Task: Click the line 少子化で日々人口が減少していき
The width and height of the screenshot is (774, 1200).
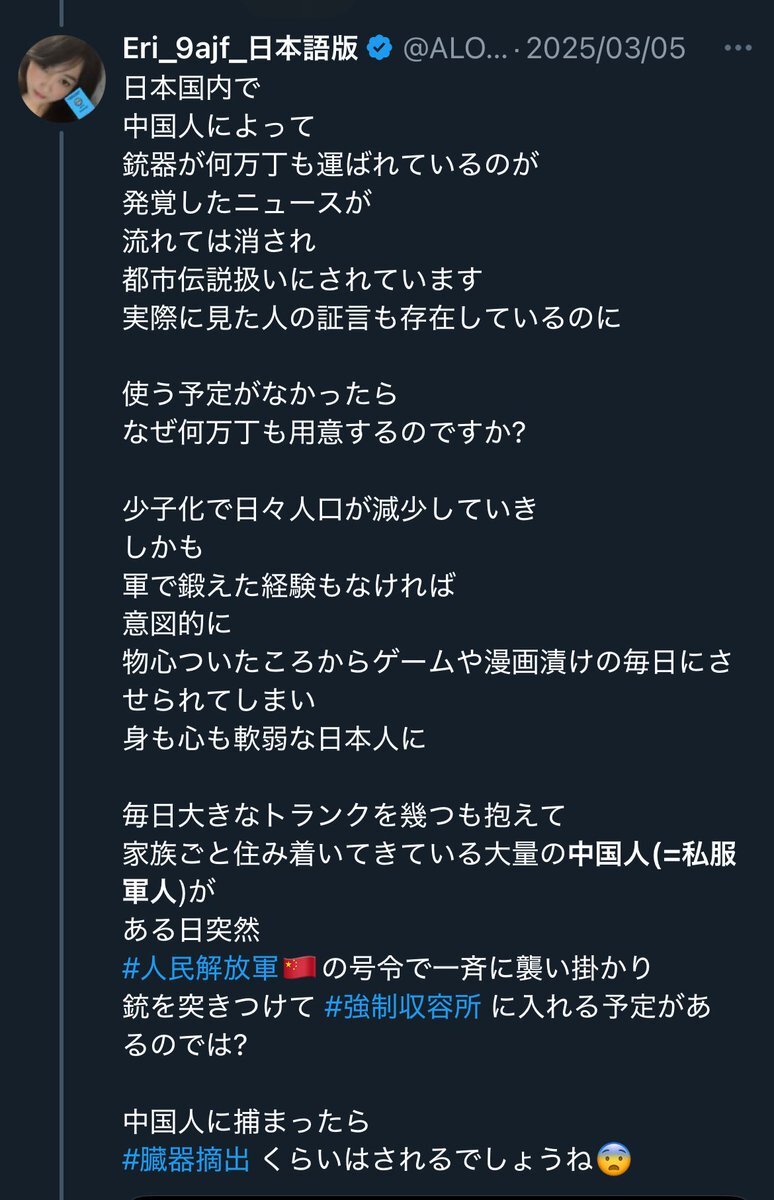Action: [330, 509]
